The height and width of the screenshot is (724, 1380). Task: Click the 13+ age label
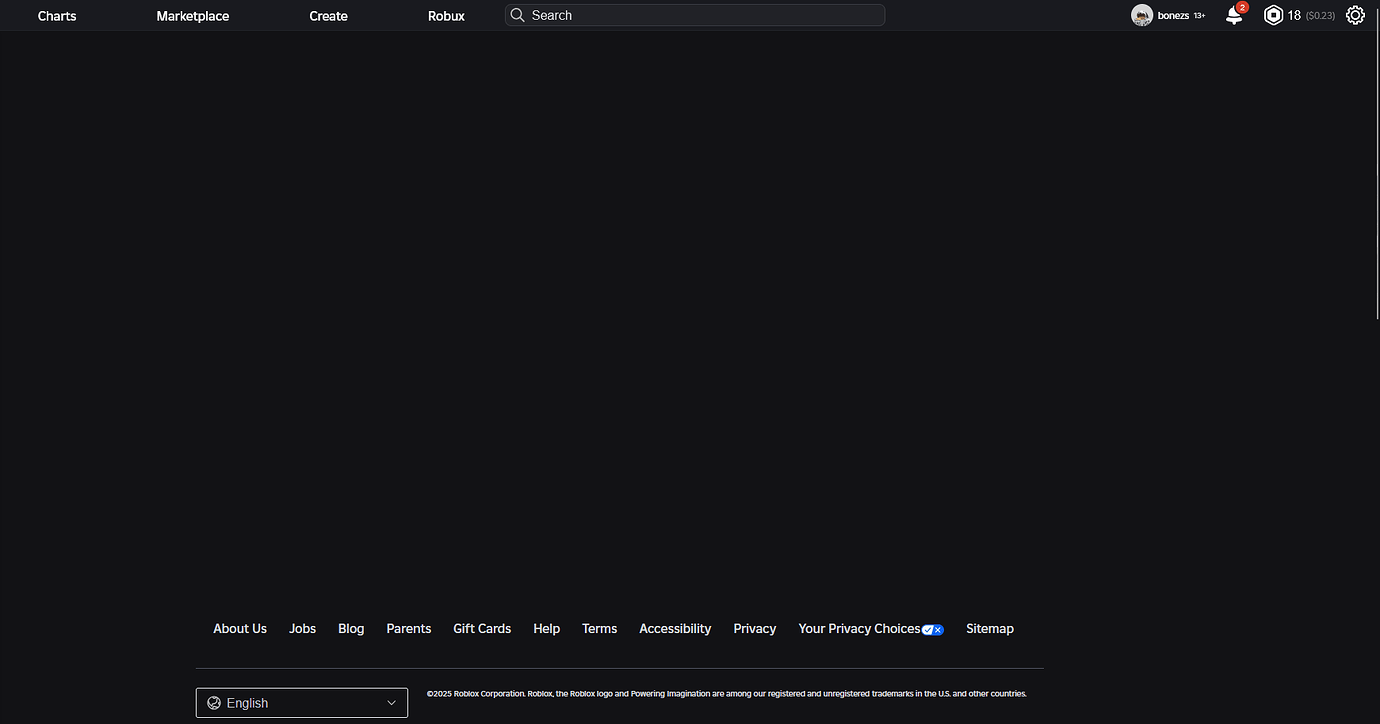1199,16
